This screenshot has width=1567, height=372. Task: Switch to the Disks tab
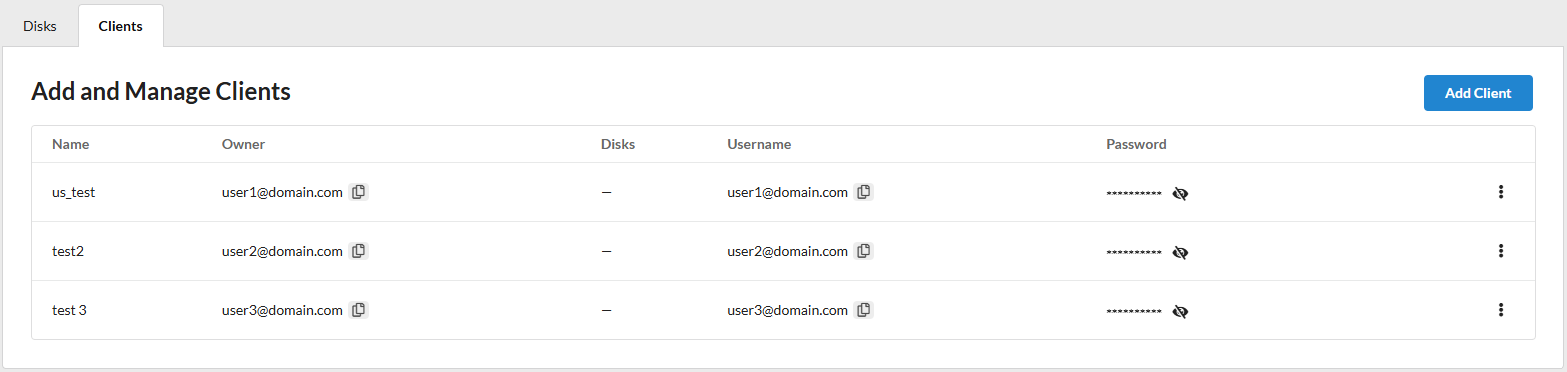tap(40, 26)
